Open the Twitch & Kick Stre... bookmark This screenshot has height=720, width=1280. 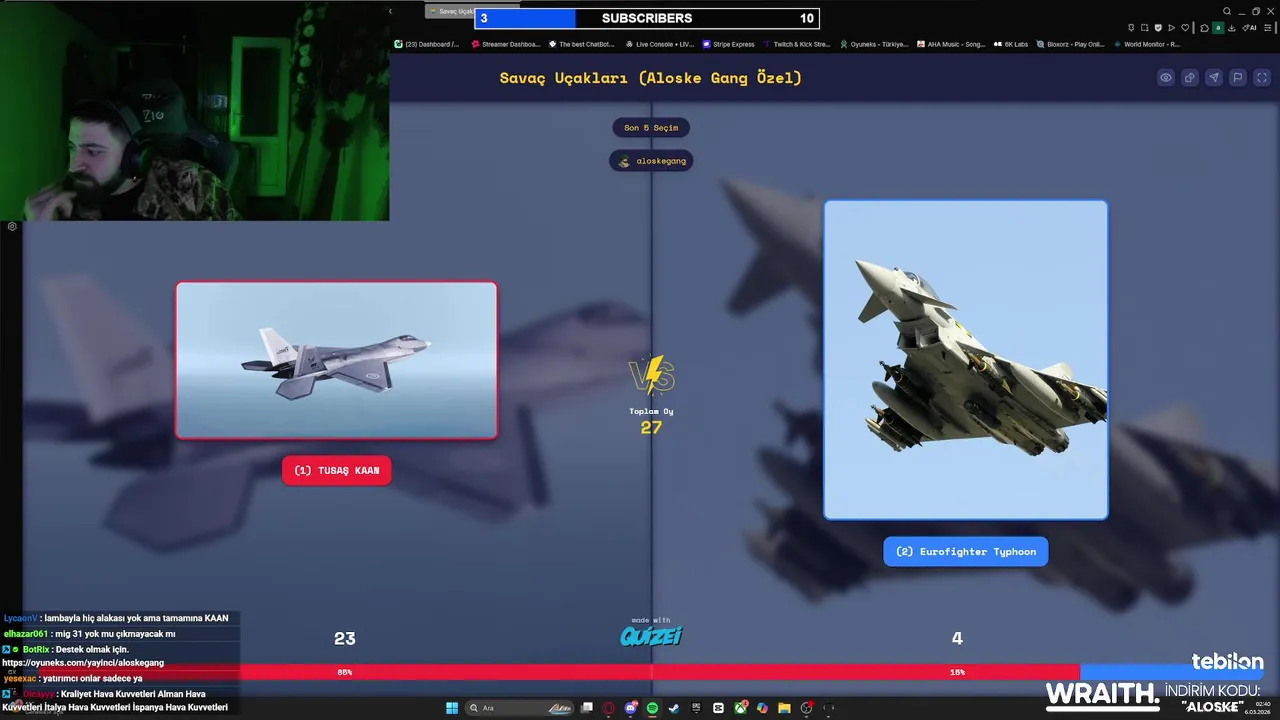[797, 44]
